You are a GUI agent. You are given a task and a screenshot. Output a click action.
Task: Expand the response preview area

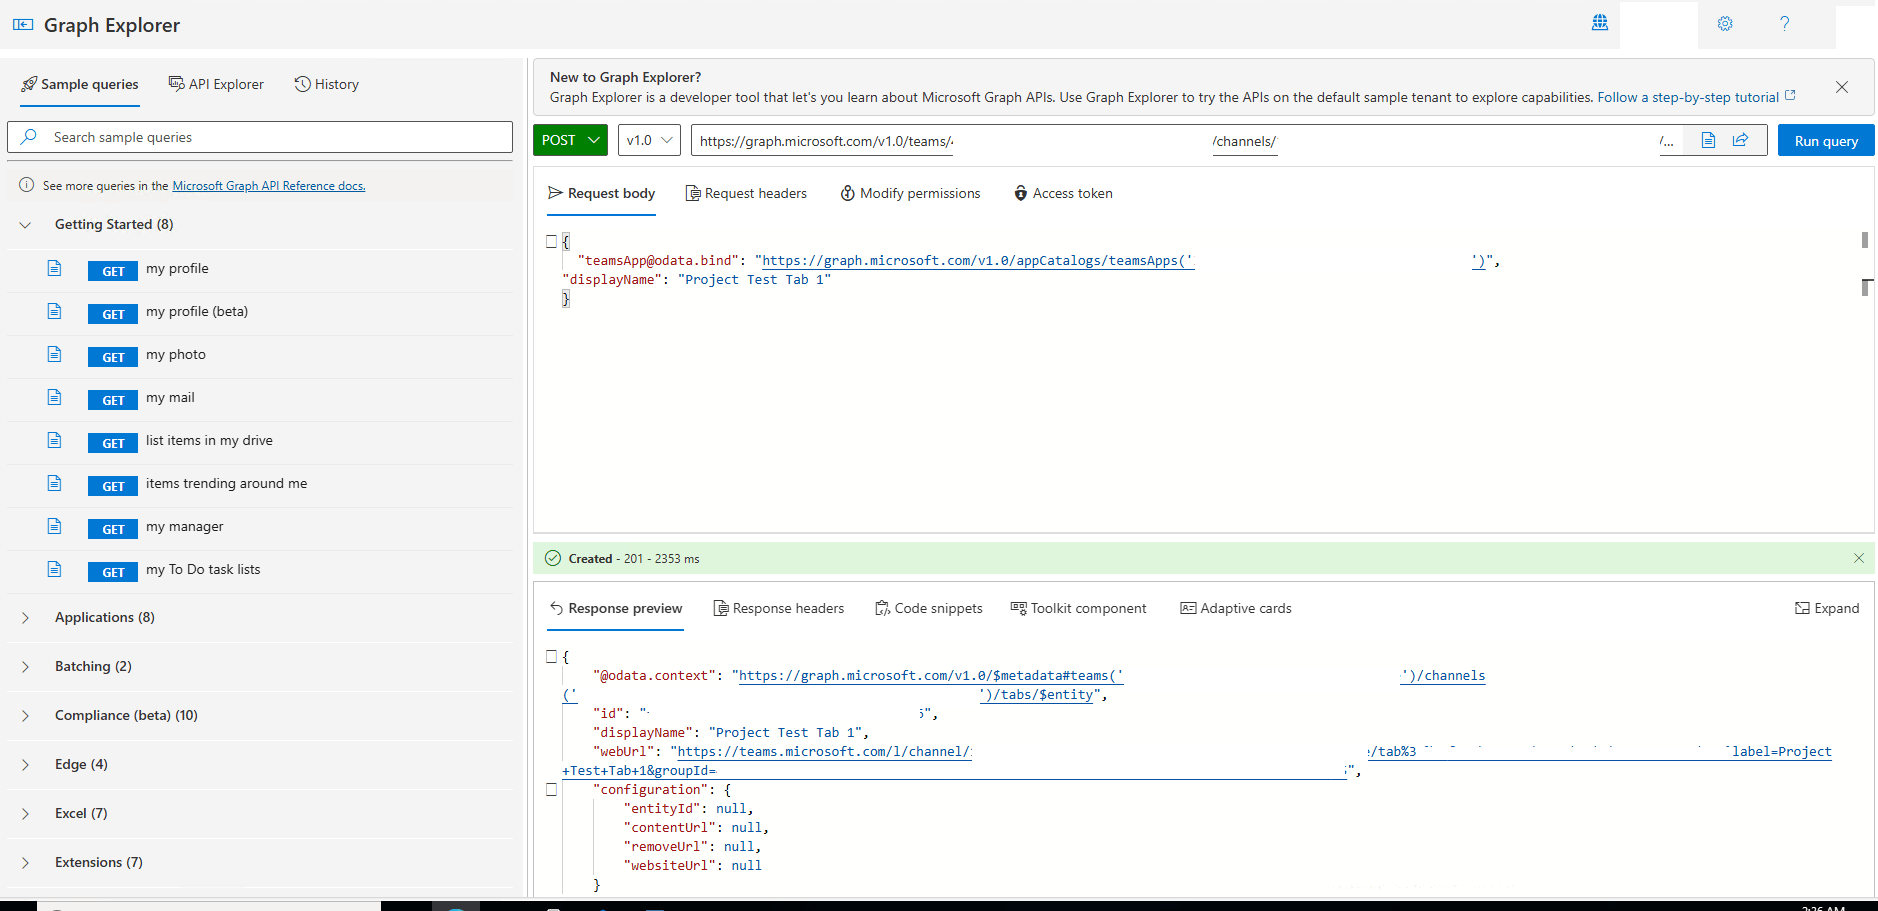coord(1827,608)
